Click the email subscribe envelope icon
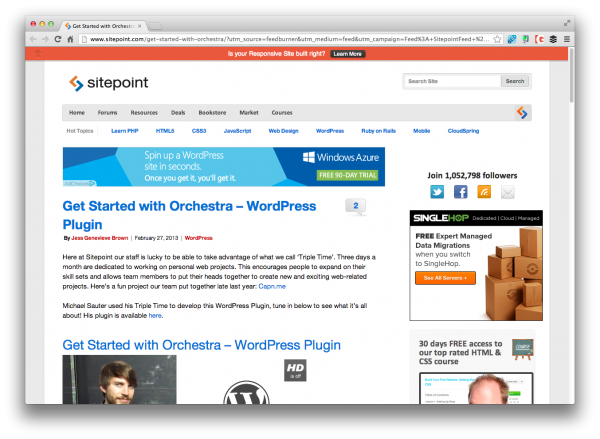This screenshot has height=439, width=600. (508, 192)
